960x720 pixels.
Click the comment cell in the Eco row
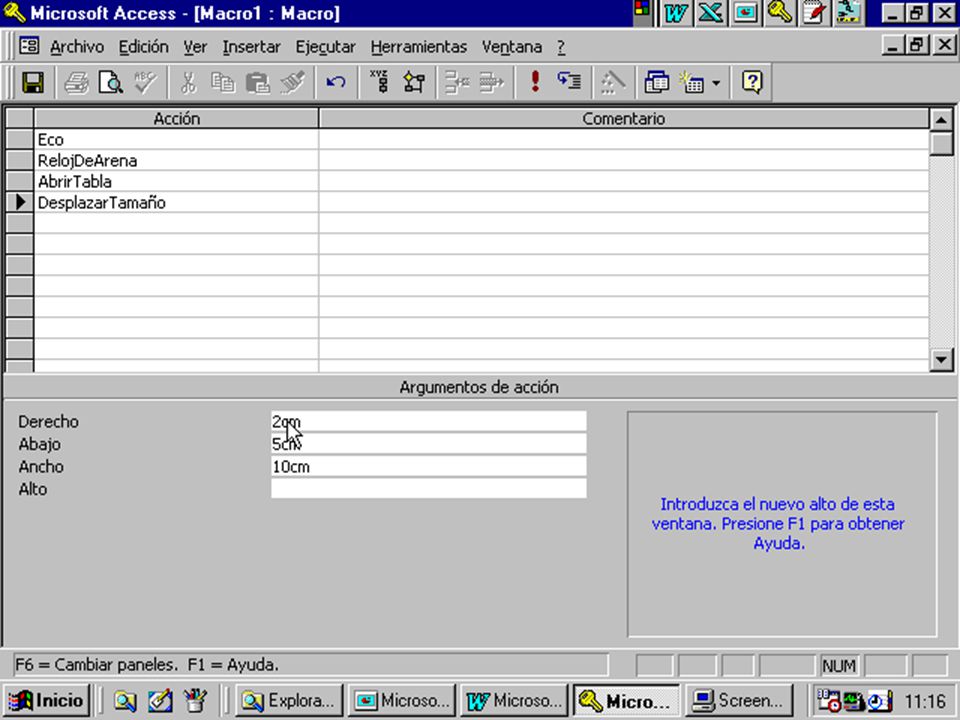(623, 140)
